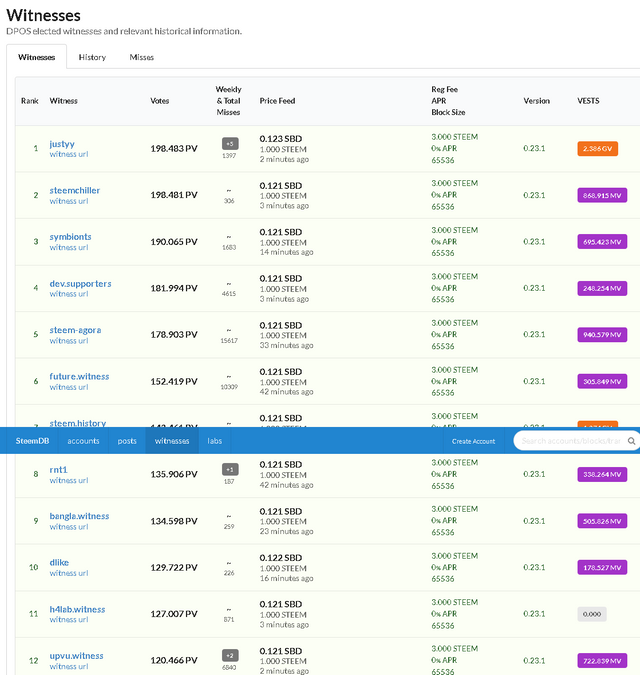Open justyy's witness url link

(x=69, y=154)
